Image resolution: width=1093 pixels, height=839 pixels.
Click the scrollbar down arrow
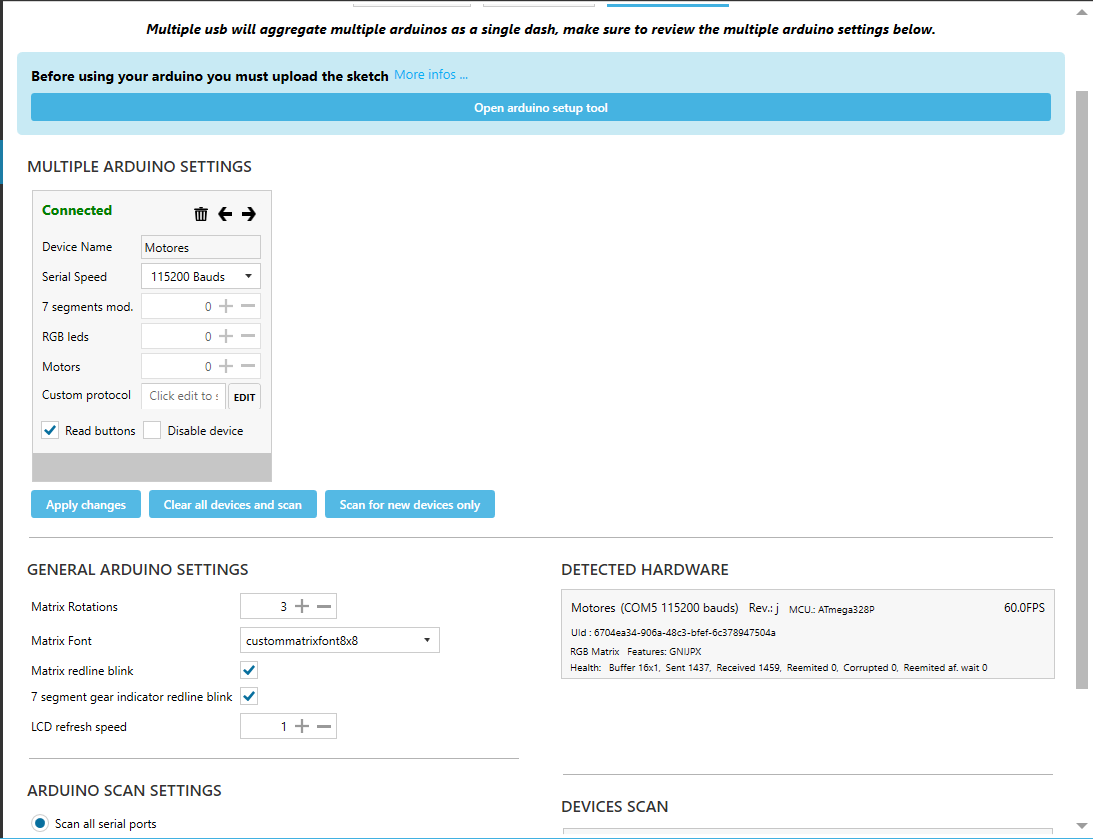[1082, 826]
